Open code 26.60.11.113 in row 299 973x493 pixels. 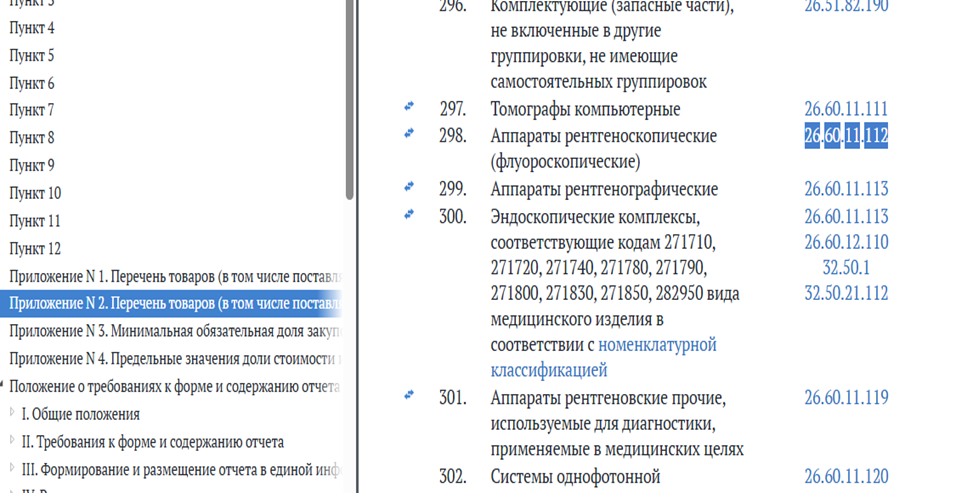point(846,189)
